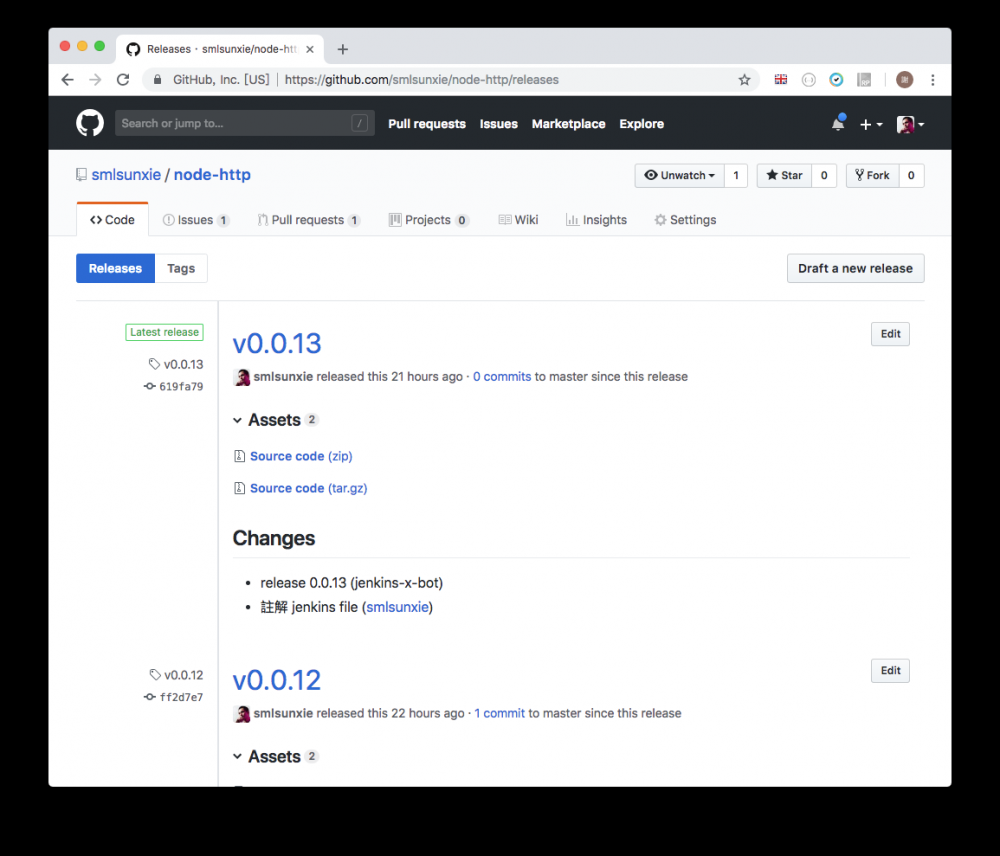Click the UK flag extension icon

pos(781,80)
